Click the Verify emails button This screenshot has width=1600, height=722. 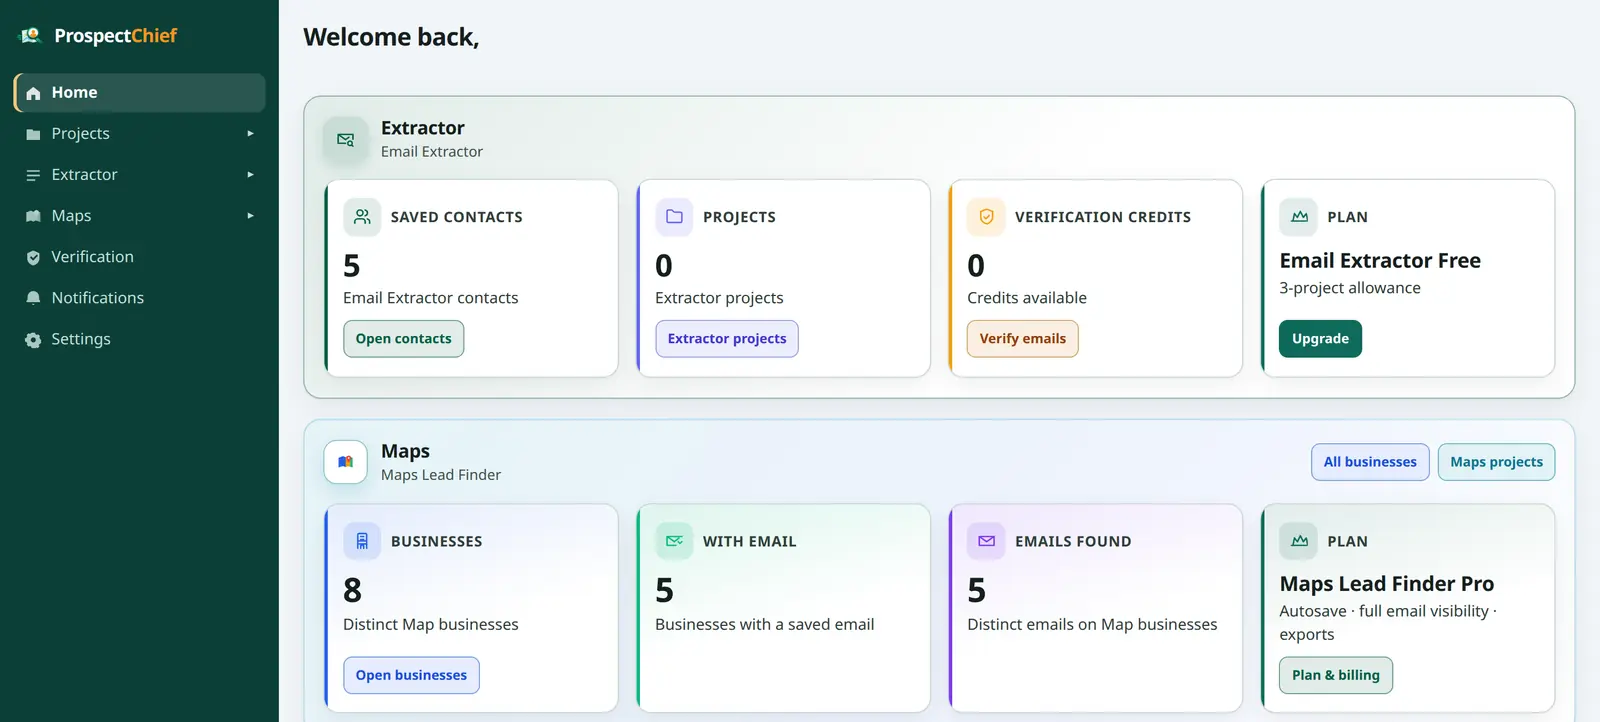[x=1023, y=339]
